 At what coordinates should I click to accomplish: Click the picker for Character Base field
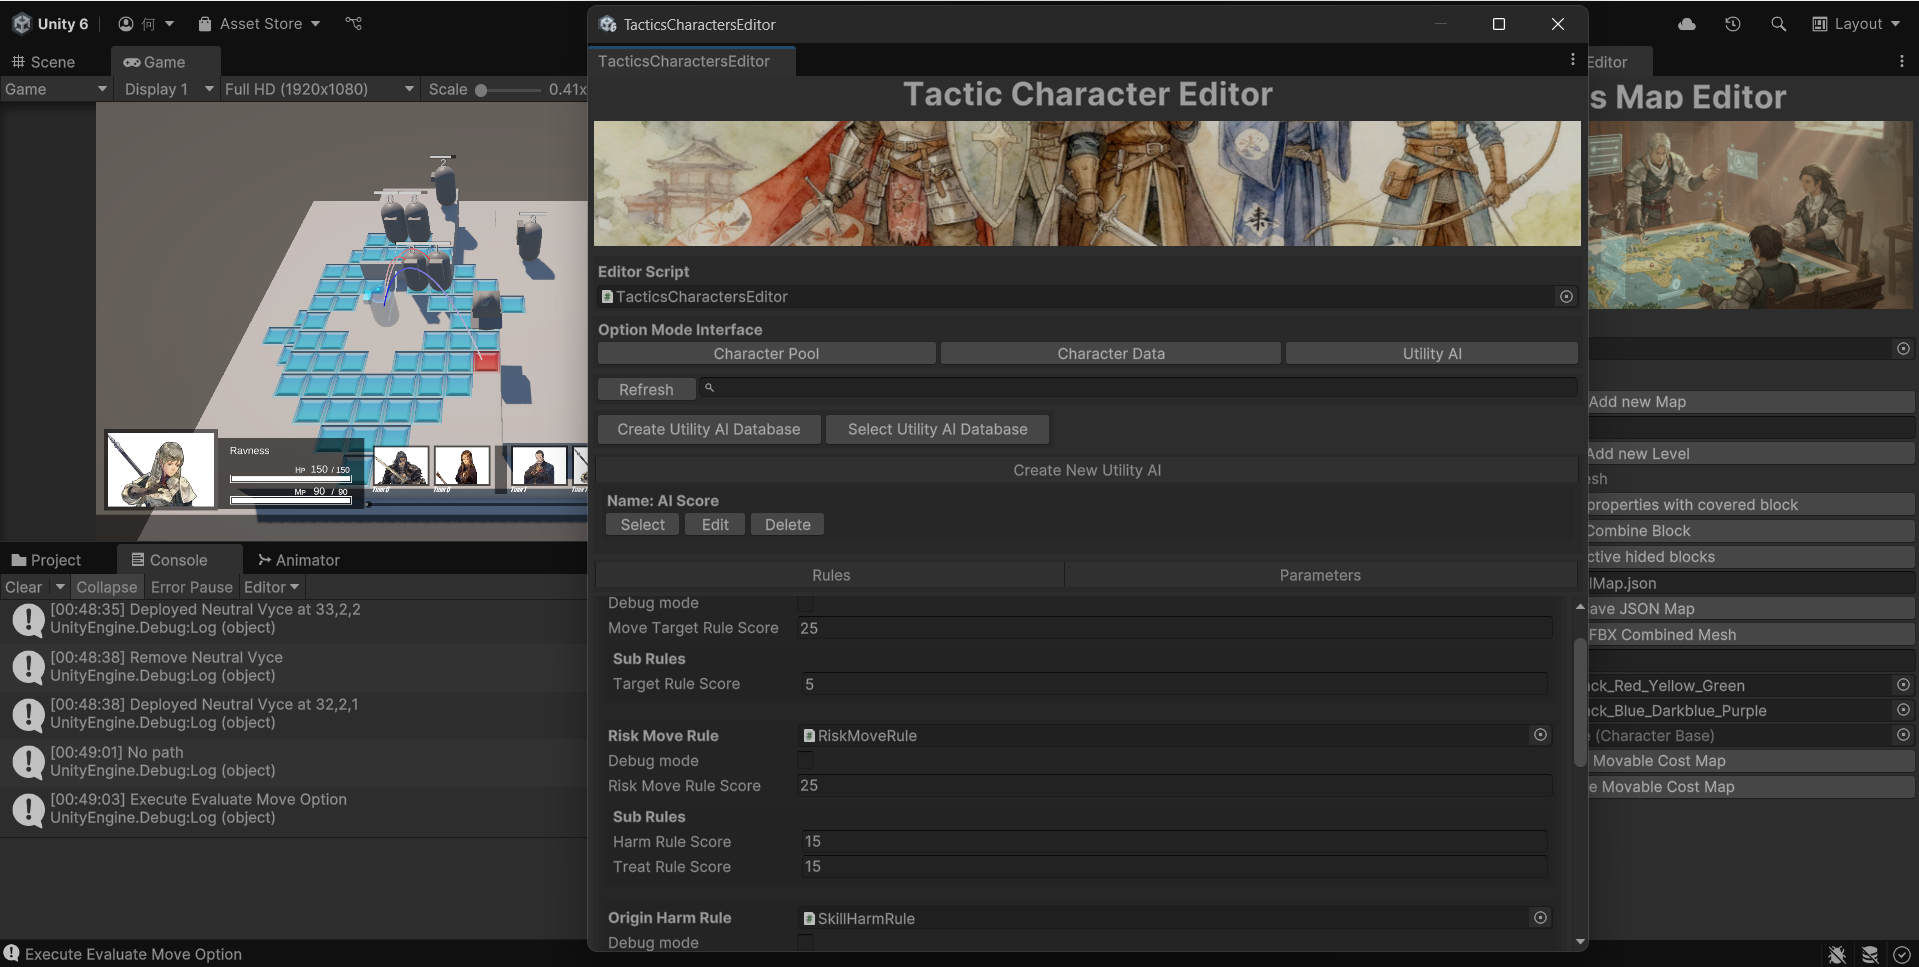coord(1903,735)
